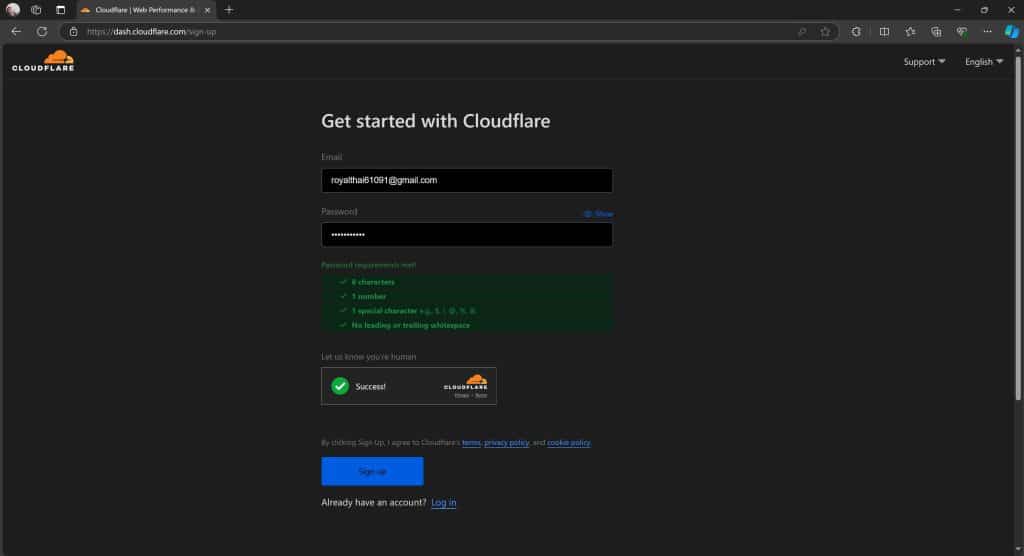View site information lock icon
Screen dimensions: 1024x556
pyautogui.click(x=73, y=31)
